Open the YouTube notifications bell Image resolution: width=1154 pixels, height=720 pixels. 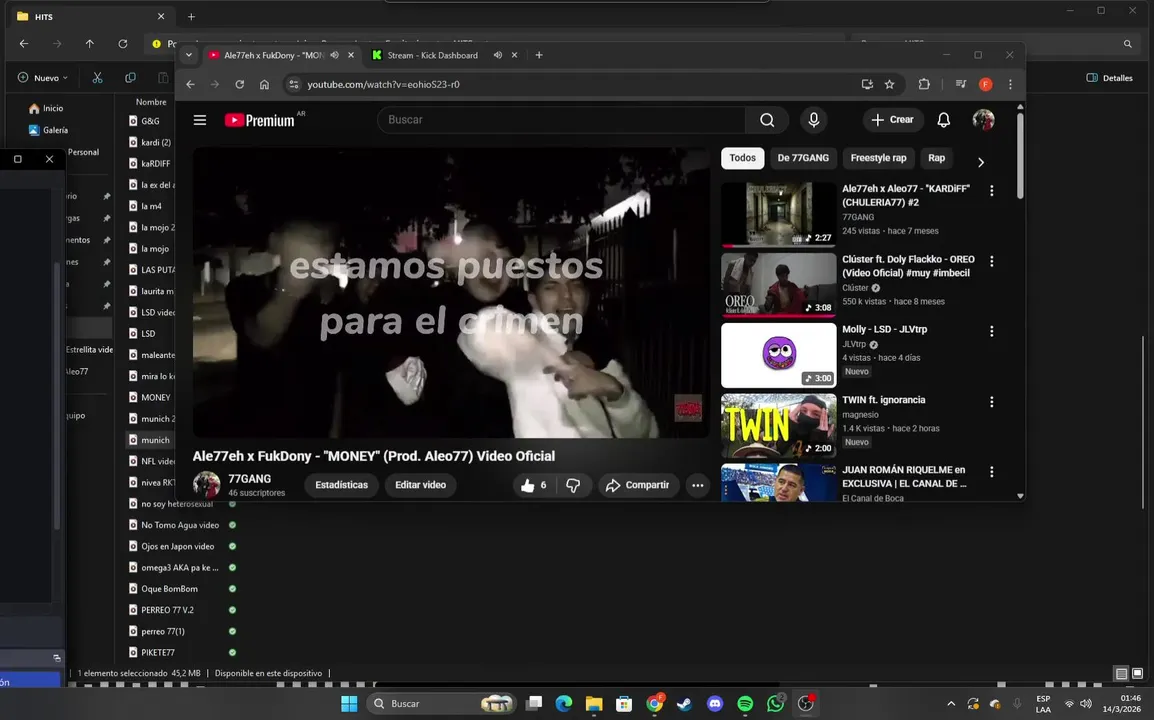click(943, 120)
